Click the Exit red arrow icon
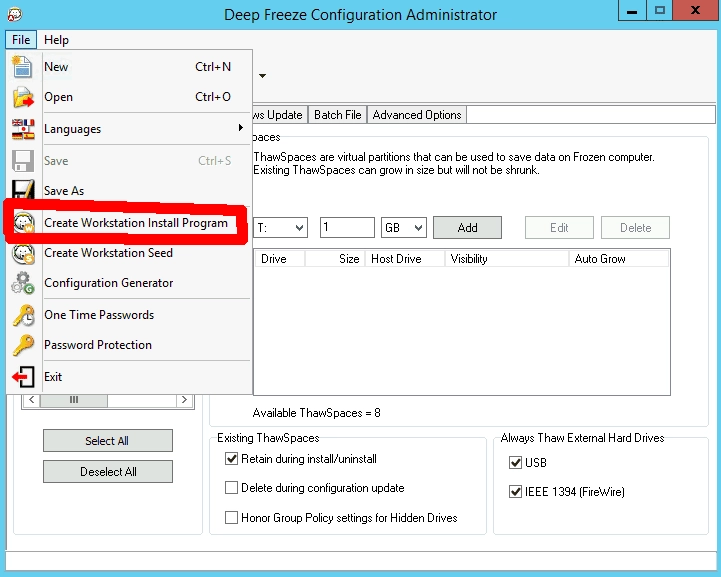 23,377
